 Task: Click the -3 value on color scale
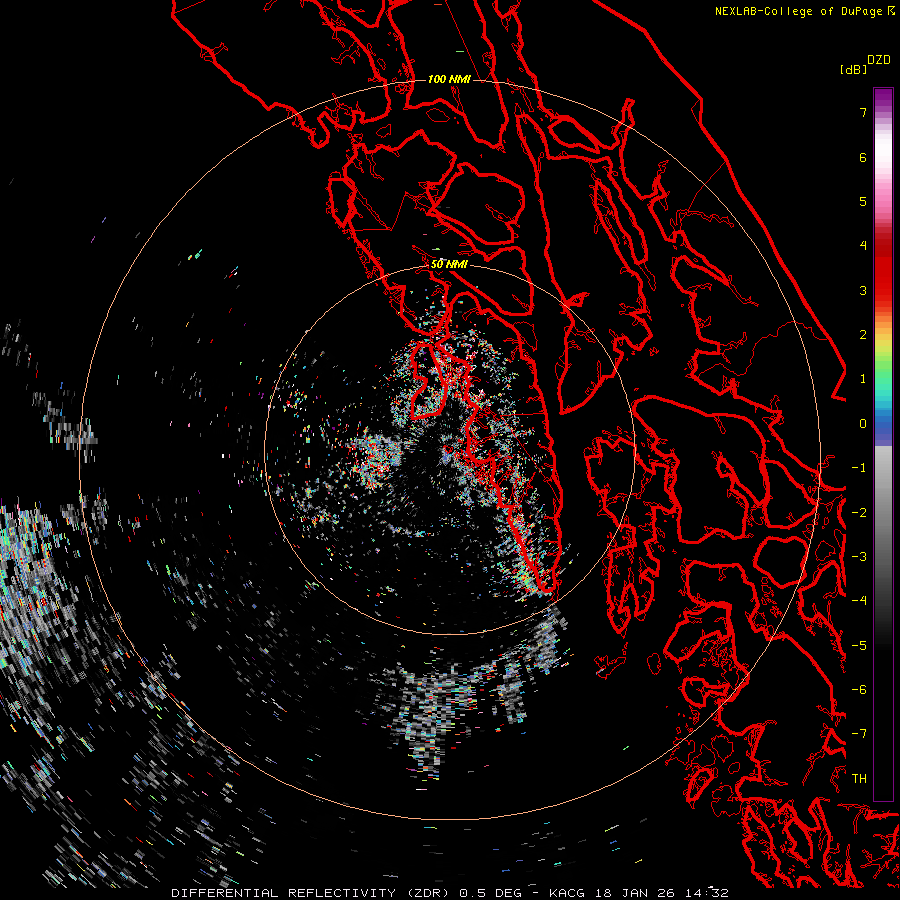(x=859, y=557)
